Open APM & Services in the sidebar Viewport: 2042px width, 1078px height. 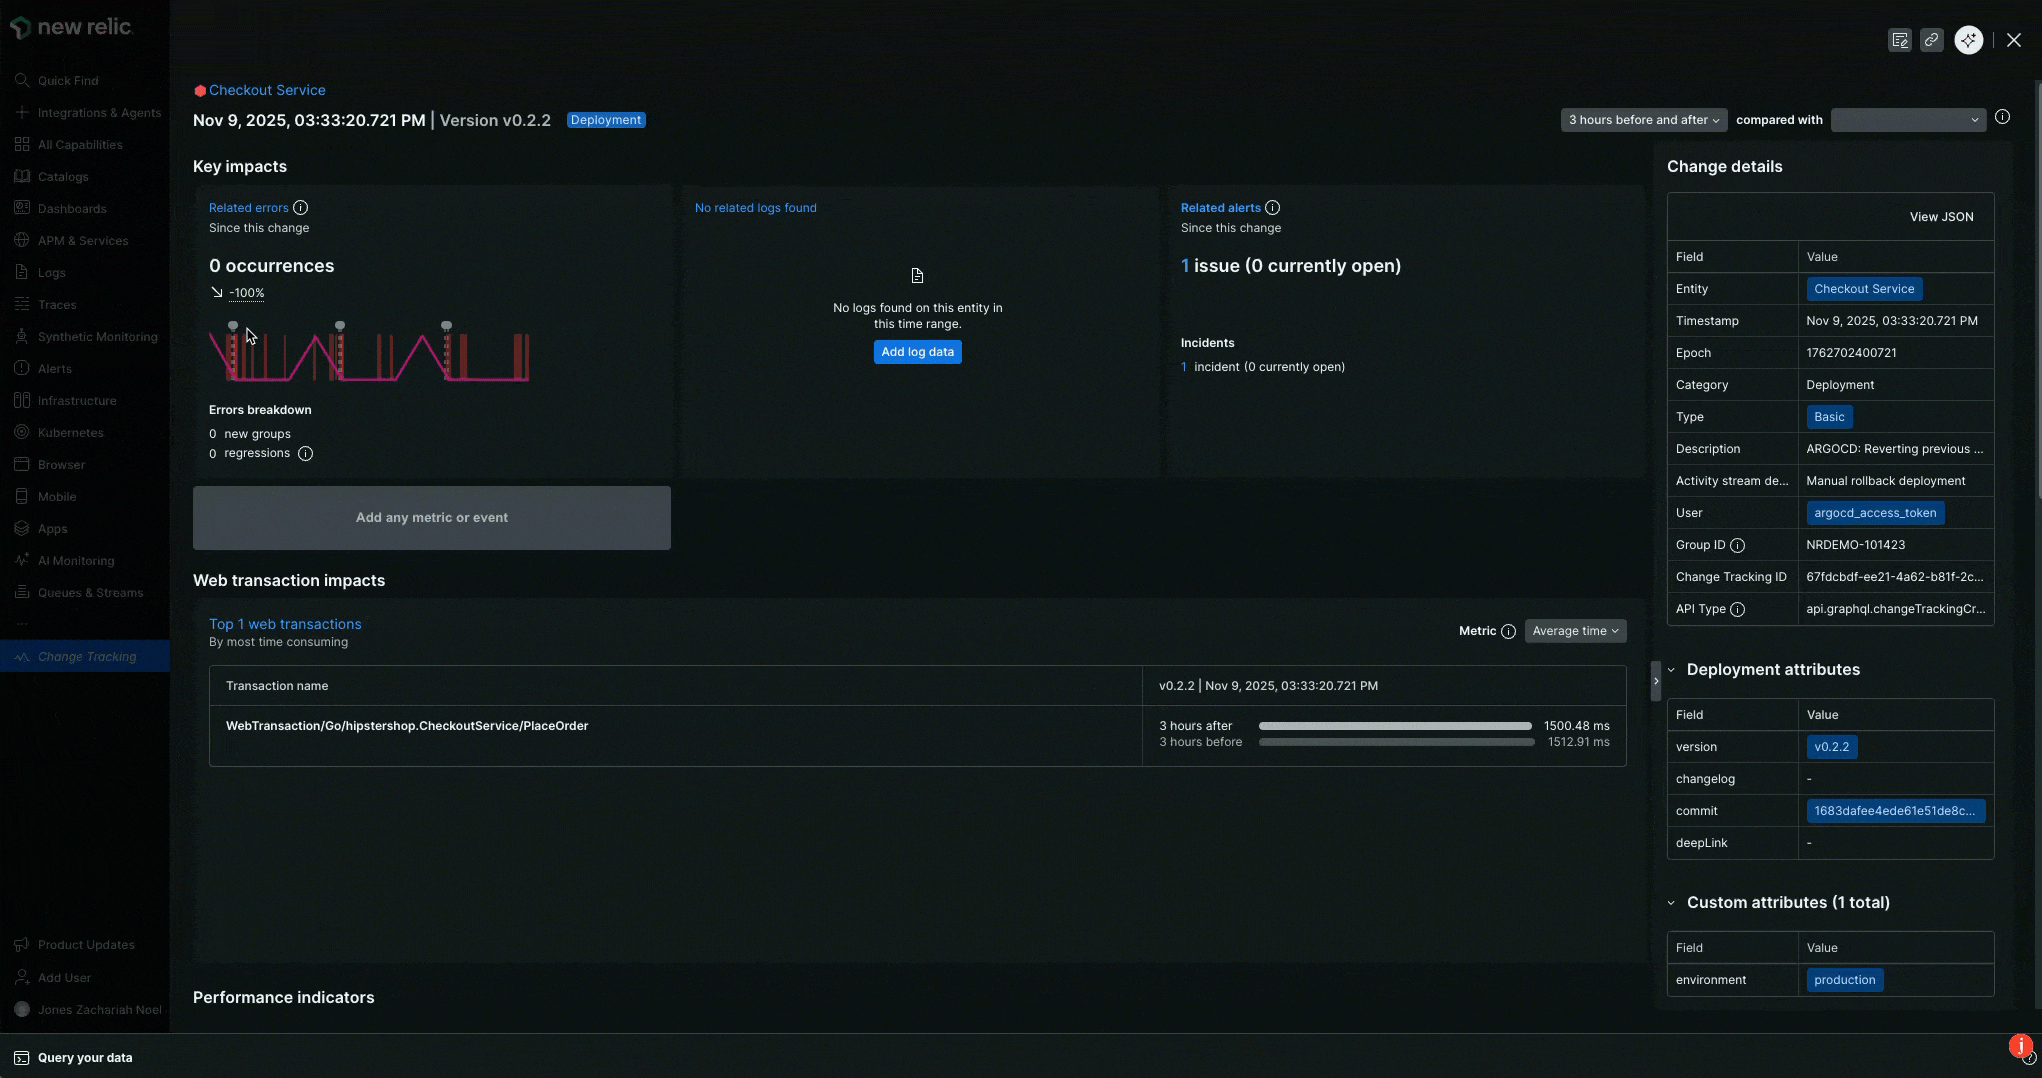click(x=82, y=241)
